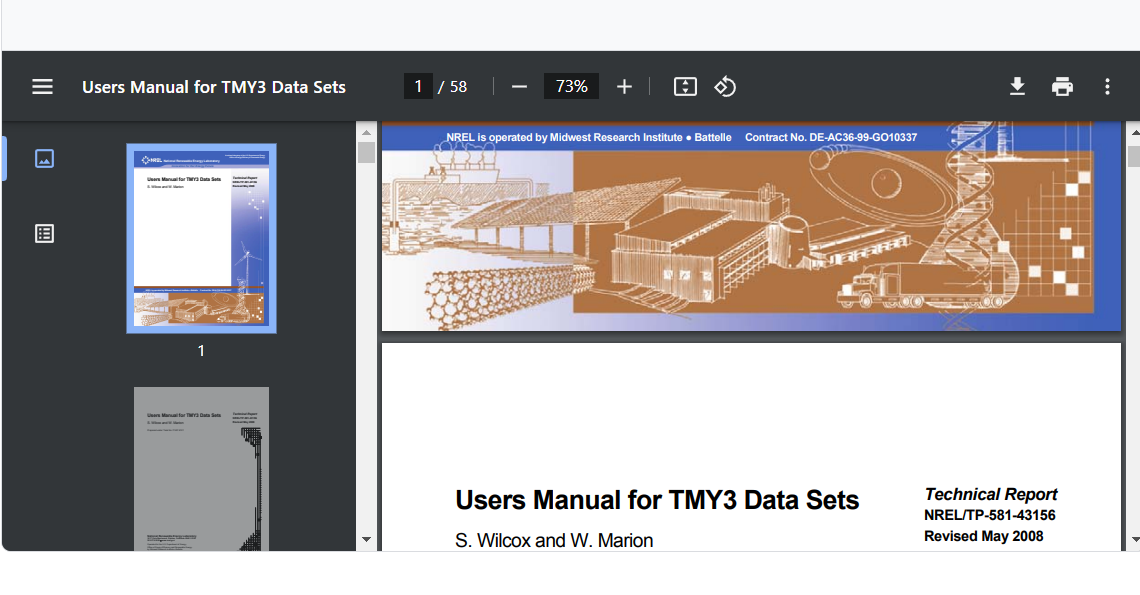Click the document scrollbar up arrow
This screenshot has height=595, width=1140.
pos(1133,132)
